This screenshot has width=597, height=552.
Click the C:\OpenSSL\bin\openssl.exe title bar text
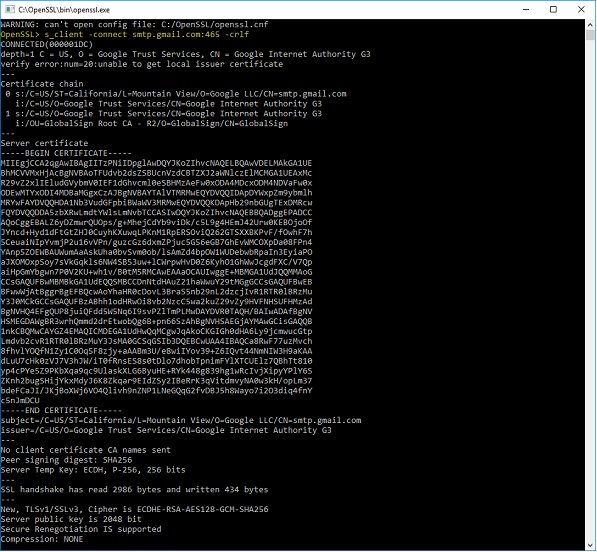coord(64,10)
